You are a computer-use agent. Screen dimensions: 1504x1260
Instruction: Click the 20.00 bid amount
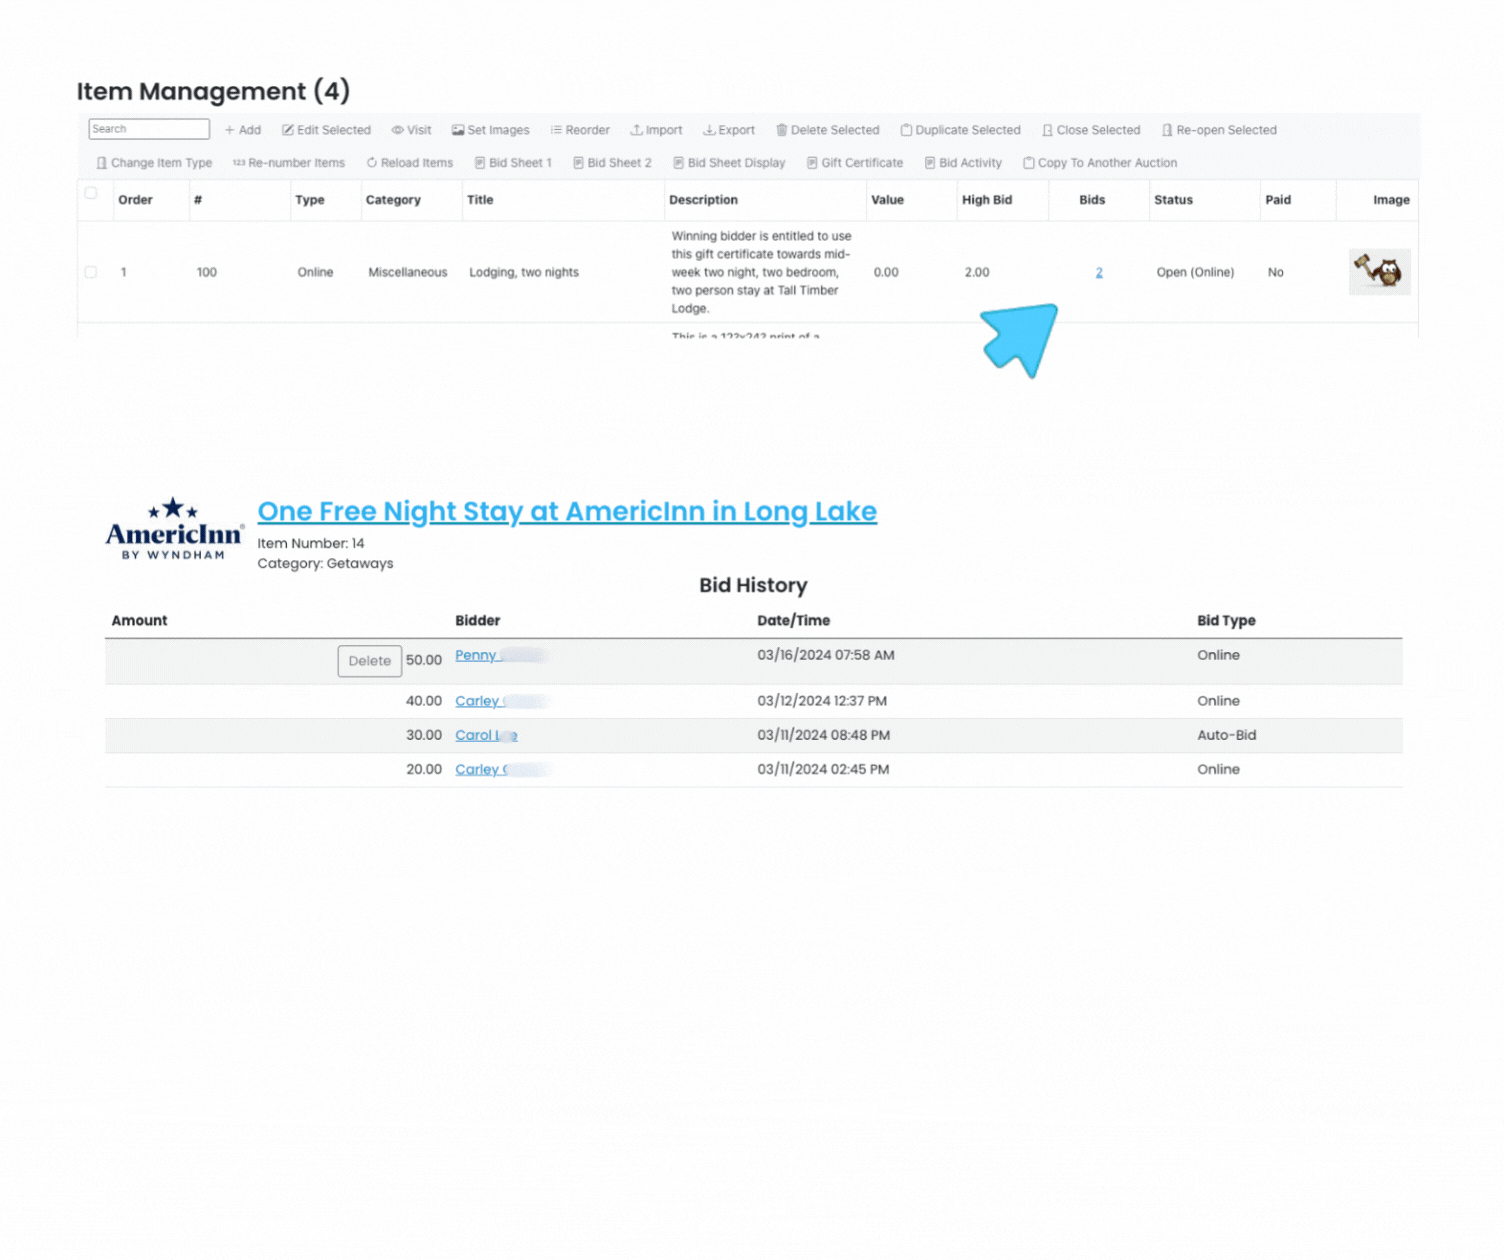pos(424,769)
